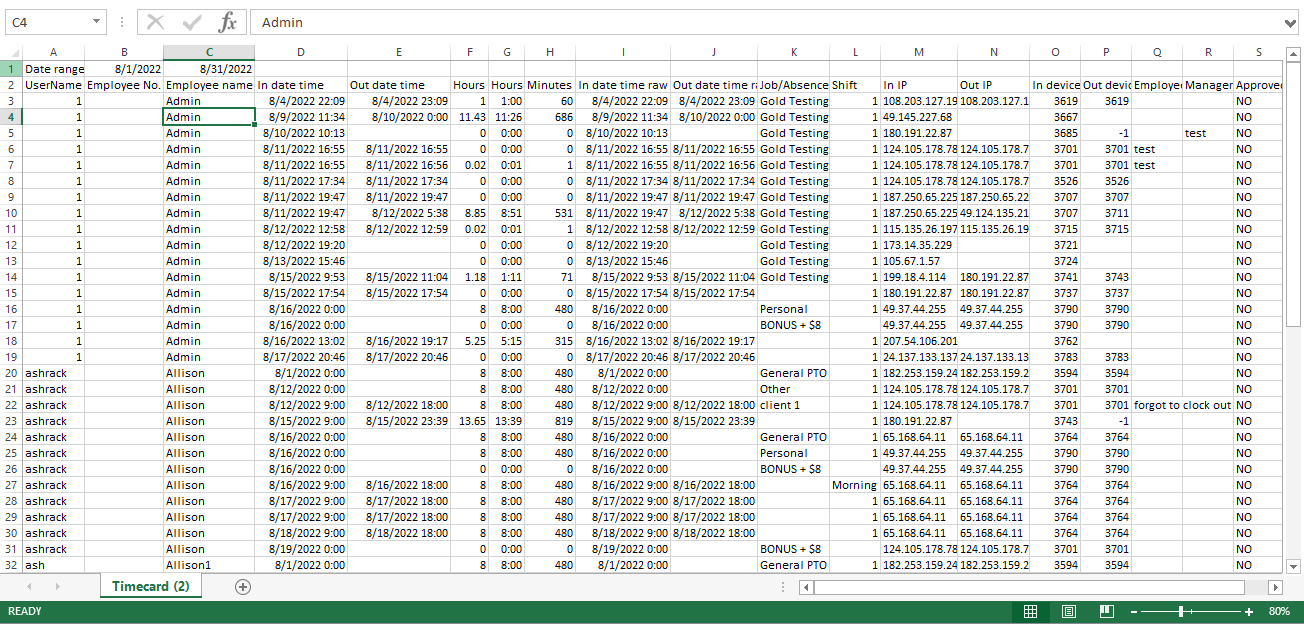Switch to Normal view in status bar
1304x624 pixels.
[x=1030, y=611]
